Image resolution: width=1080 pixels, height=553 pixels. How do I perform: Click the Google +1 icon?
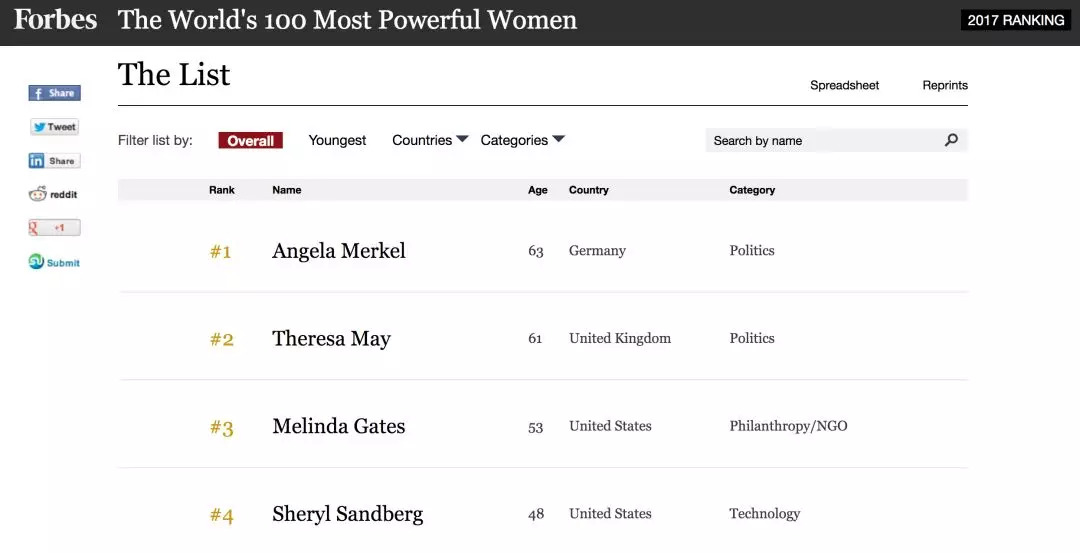click(54, 228)
